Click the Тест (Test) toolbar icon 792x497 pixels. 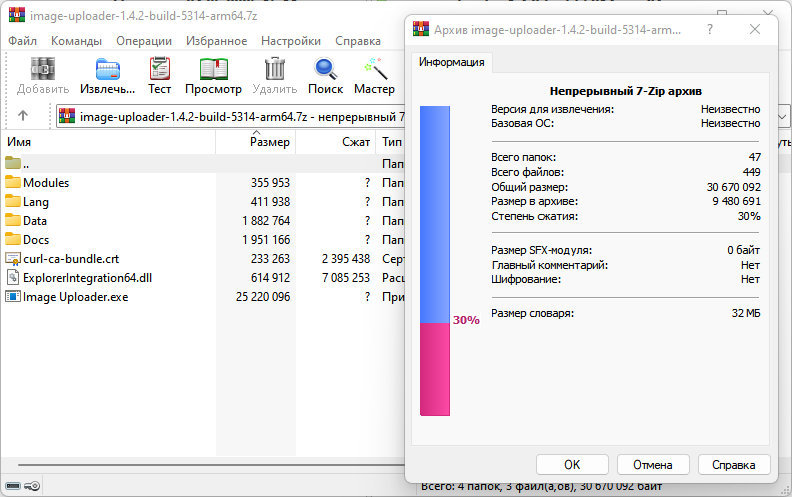coord(160,69)
